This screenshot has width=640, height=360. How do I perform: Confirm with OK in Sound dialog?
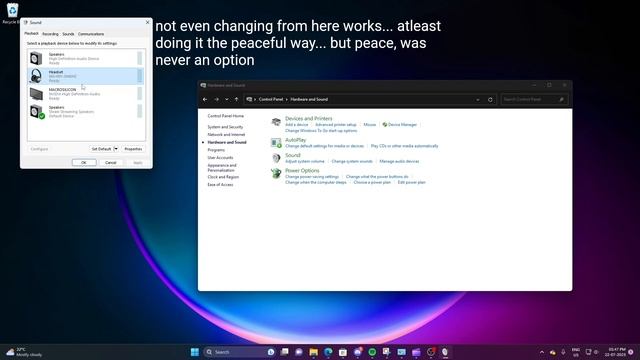(x=84, y=162)
